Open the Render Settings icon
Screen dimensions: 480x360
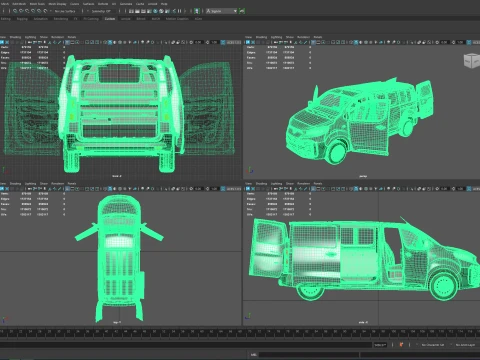point(149,11)
